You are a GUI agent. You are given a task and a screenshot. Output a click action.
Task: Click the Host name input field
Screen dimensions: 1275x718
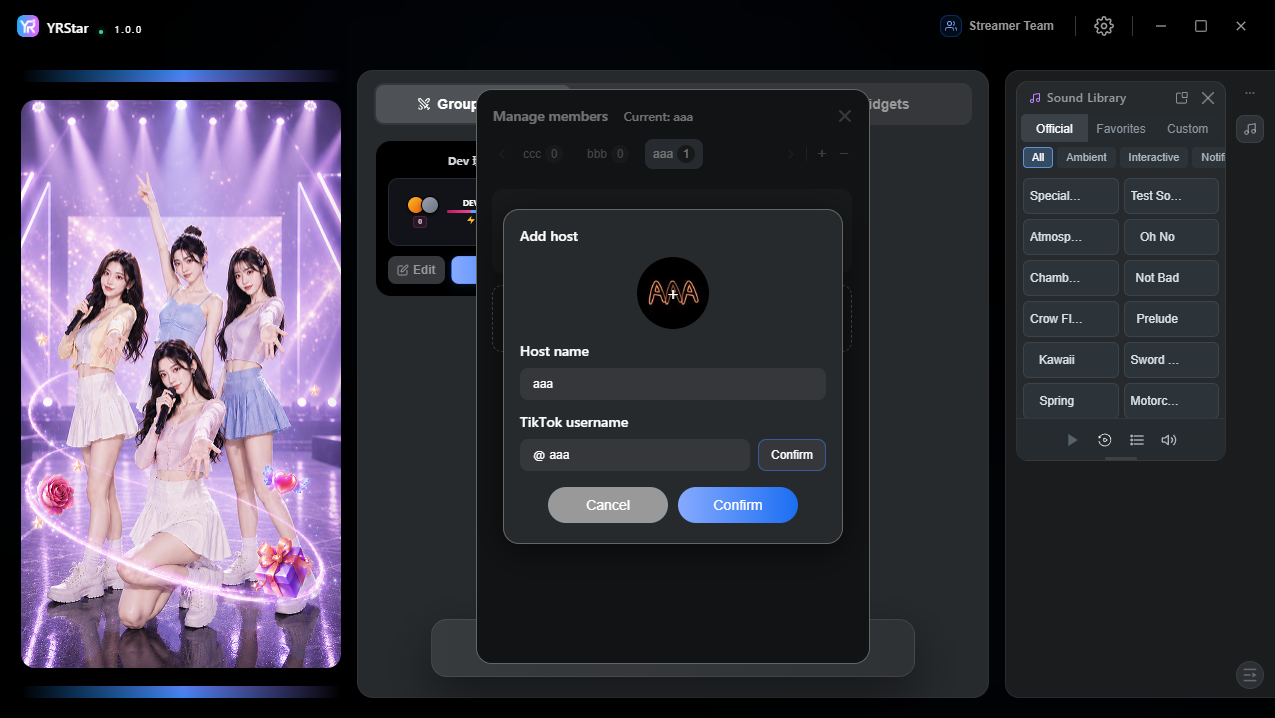[673, 384]
